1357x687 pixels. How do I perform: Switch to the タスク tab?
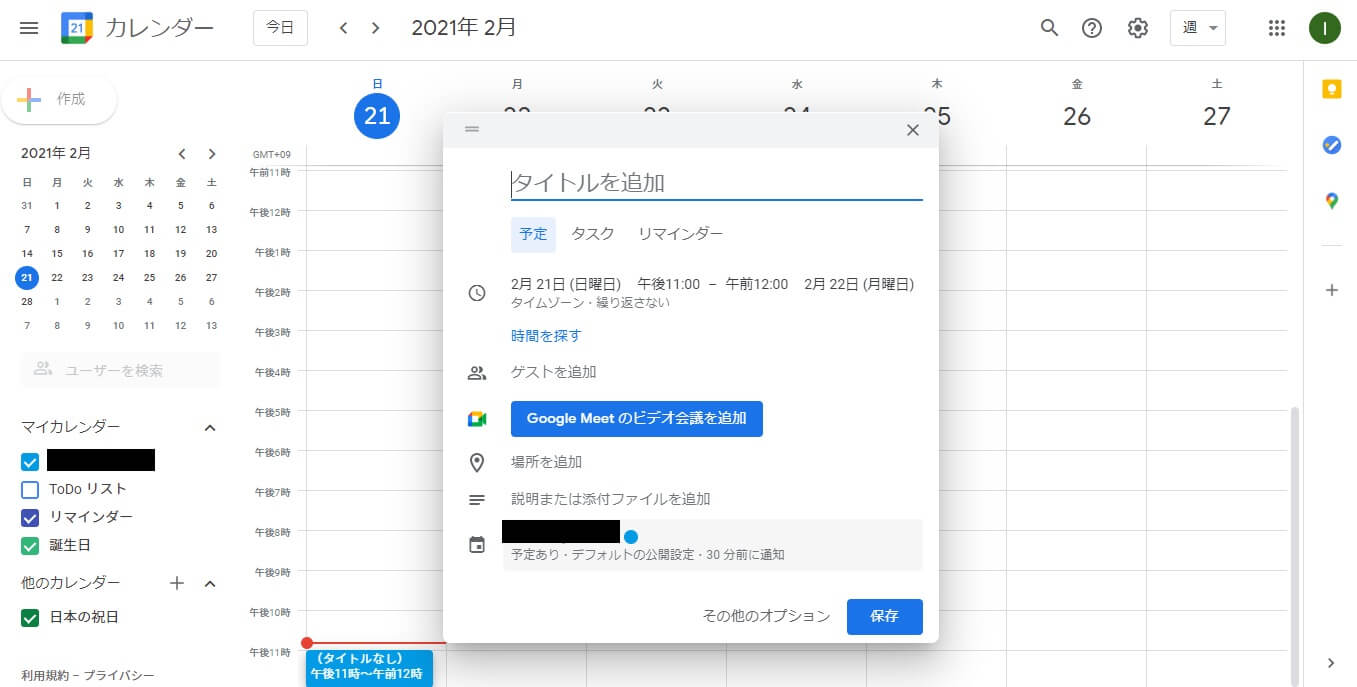(592, 234)
